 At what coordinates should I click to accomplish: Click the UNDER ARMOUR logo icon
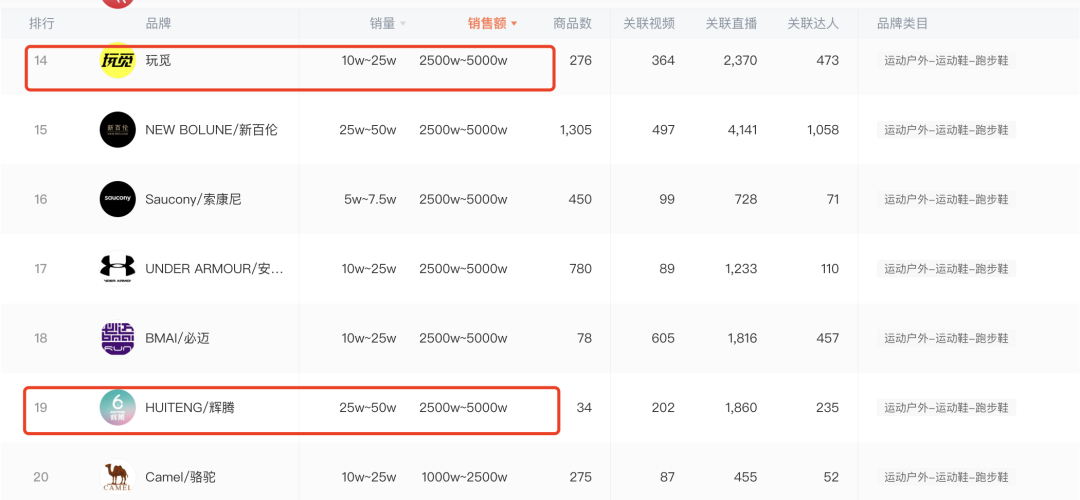coord(117,269)
